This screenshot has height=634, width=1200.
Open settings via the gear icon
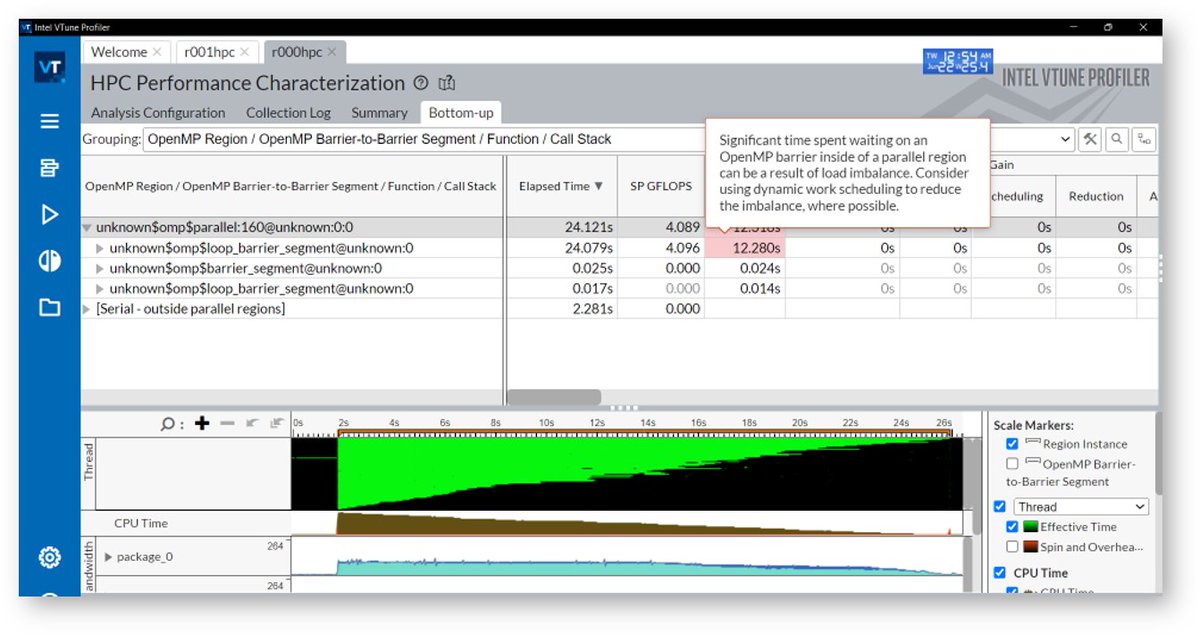click(x=49, y=557)
